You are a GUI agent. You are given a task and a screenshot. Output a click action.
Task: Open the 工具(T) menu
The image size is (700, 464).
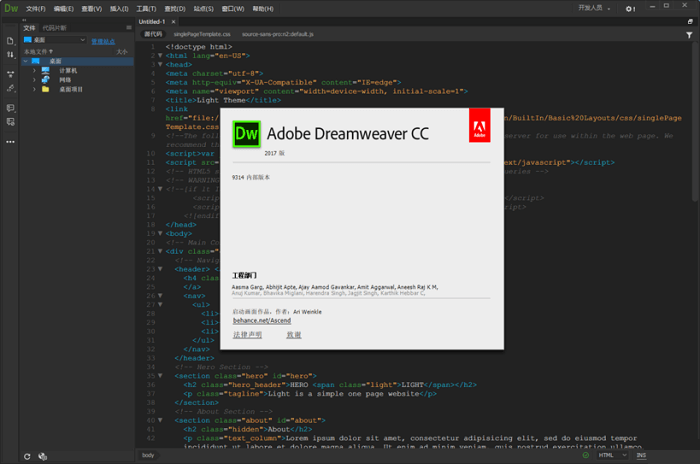tap(146, 9)
